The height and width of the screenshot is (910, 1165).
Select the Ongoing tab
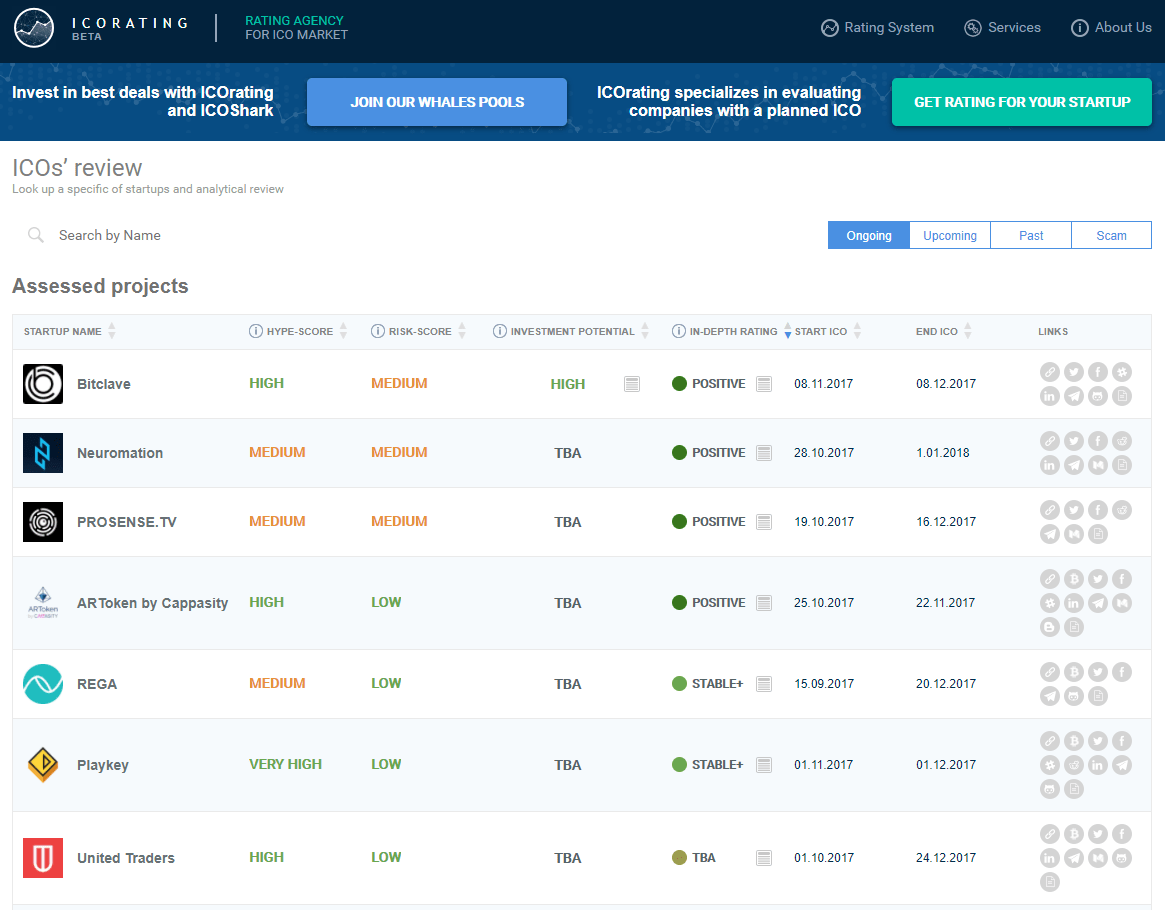[x=869, y=235]
